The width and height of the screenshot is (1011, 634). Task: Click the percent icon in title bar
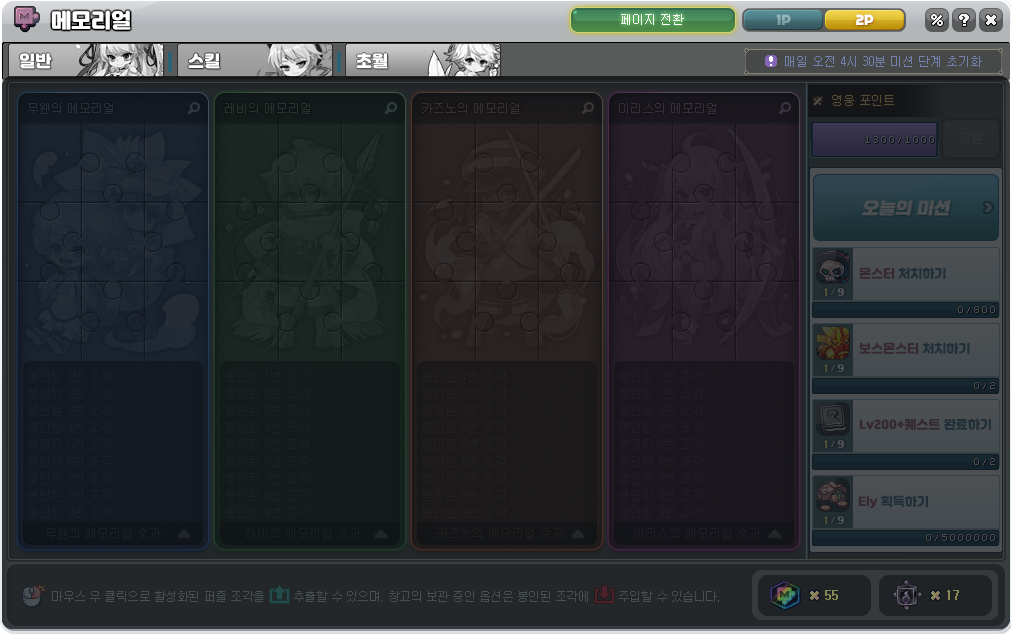tap(936, 20)
